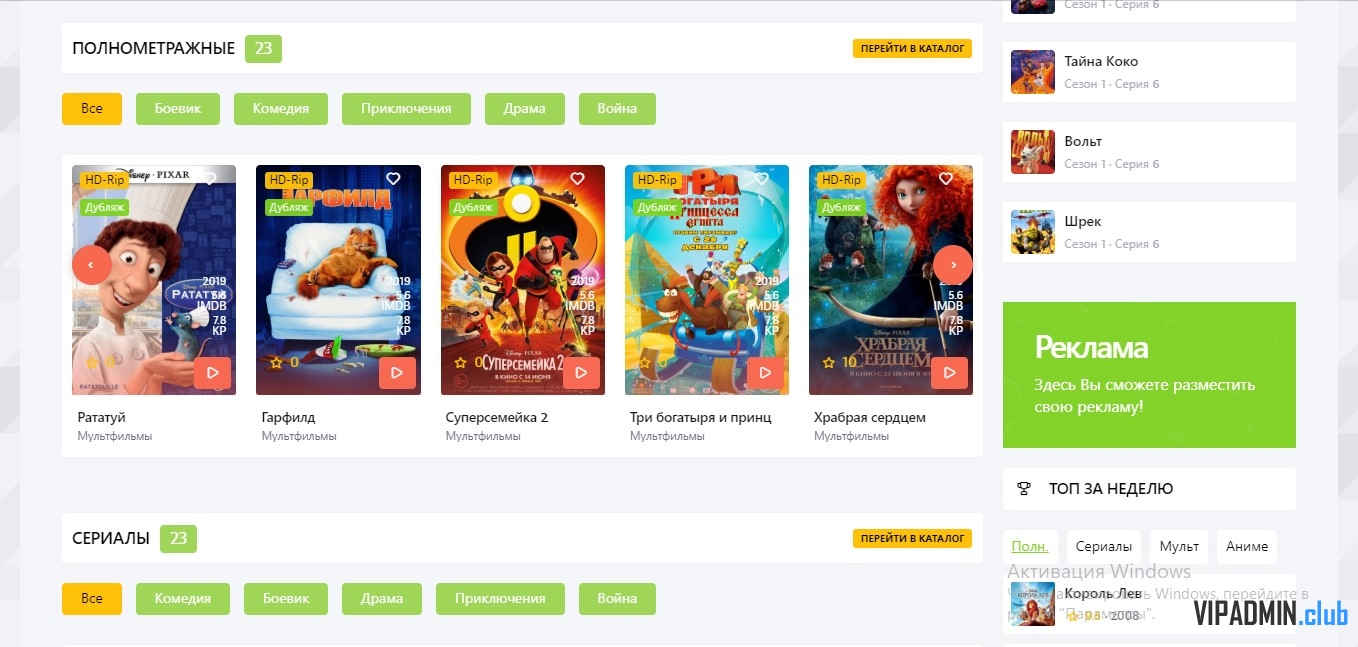
Task: Click the carousel next arrow button
Action: (953, 265)
